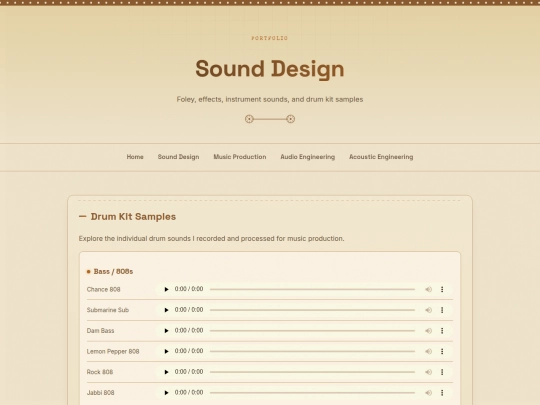Click the Dam Bass sample name
540x405 pixels.
click(100, 331)
